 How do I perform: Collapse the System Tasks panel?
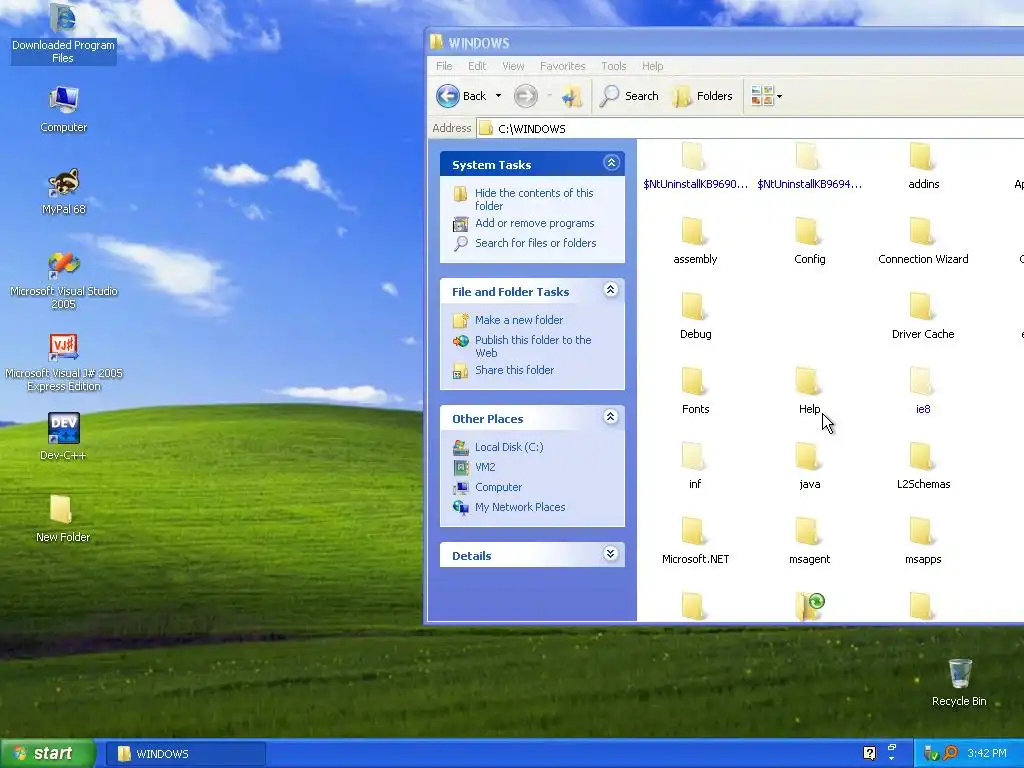pyautogui.click(x=611, y=163)
